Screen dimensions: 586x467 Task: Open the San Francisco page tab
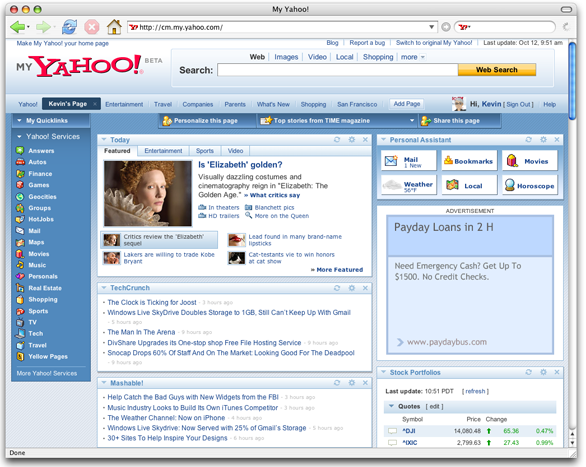click(357, 104)
